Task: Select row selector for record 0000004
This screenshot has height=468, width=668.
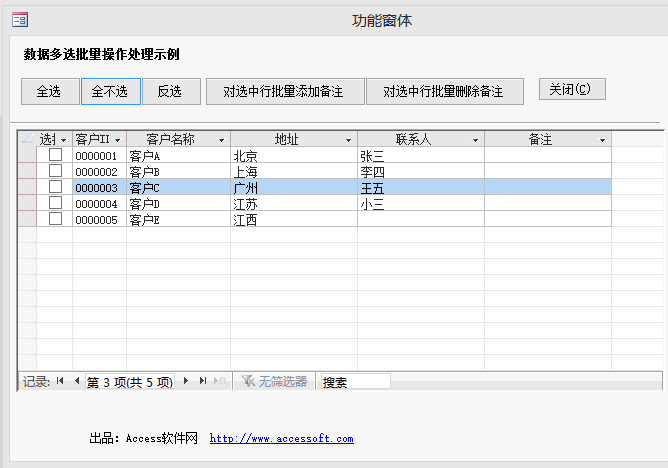Action: pyautogui.click(x=27, y=203)
